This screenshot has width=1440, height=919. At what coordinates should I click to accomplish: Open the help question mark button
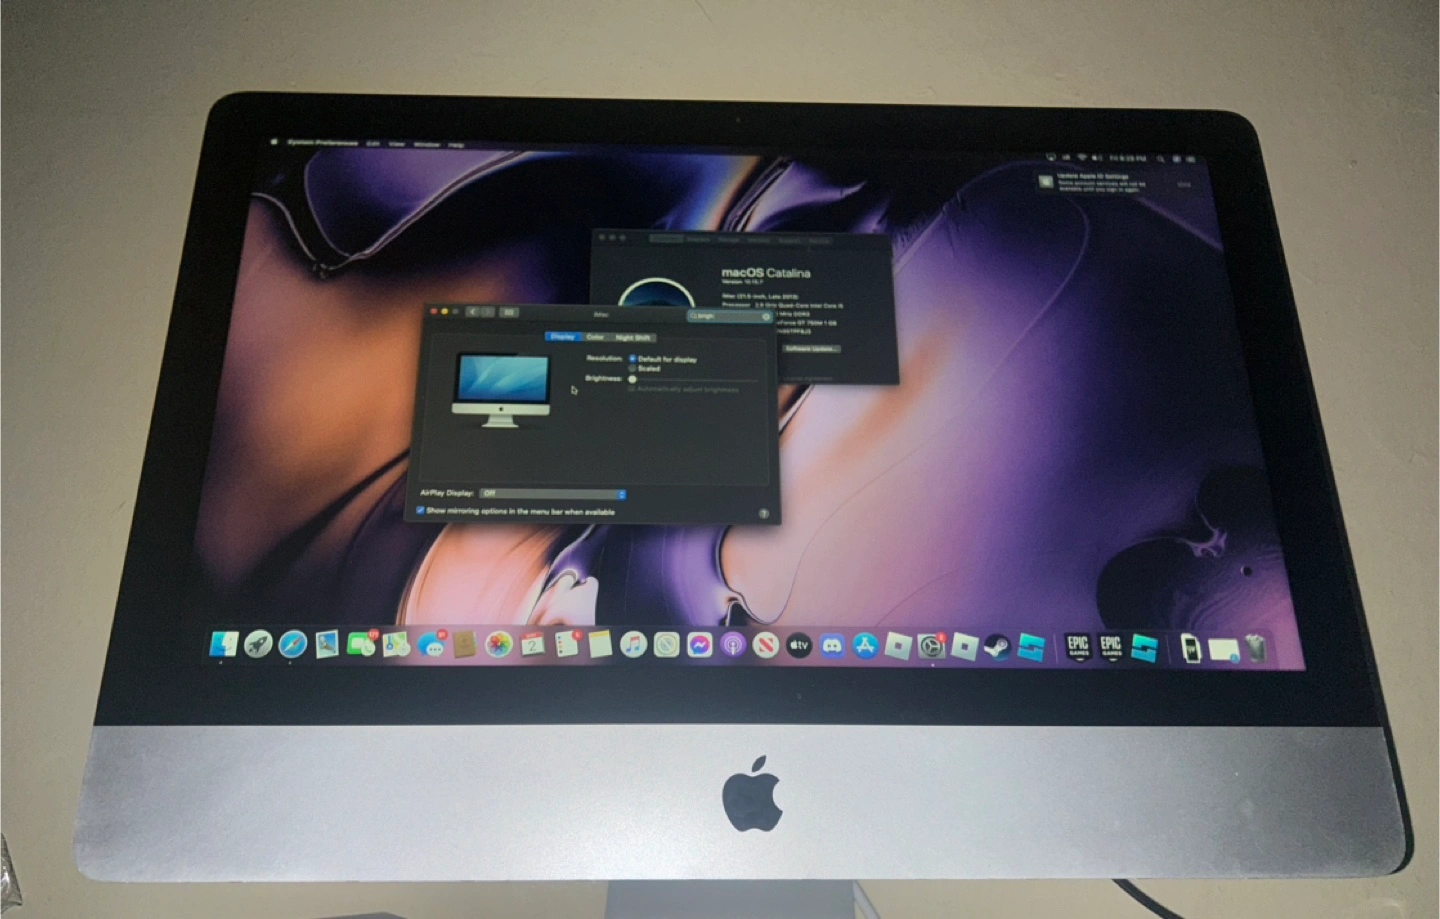763,513
